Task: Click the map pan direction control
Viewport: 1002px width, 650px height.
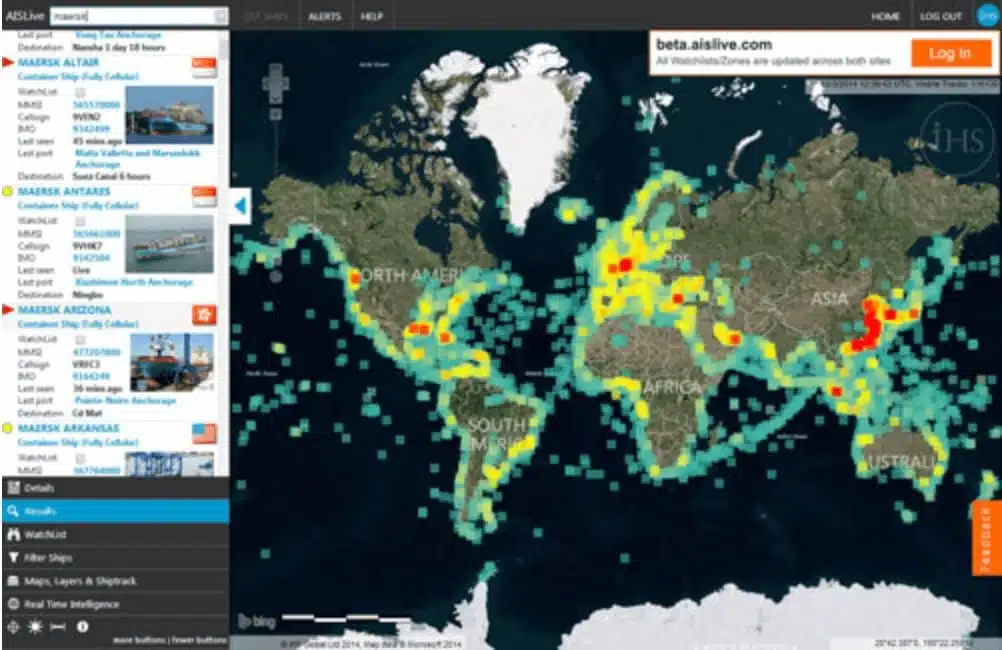Action: point(275,82)
